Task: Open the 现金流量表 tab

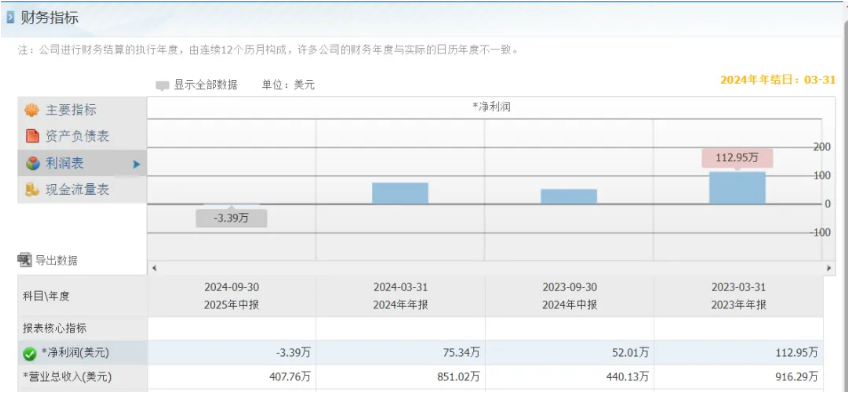Action: tap(82, 190)
